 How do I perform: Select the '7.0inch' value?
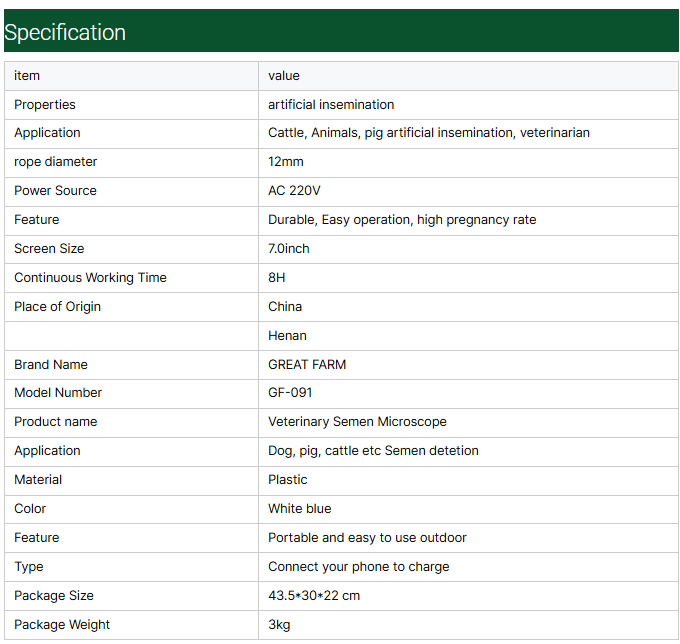pos(289,249)
